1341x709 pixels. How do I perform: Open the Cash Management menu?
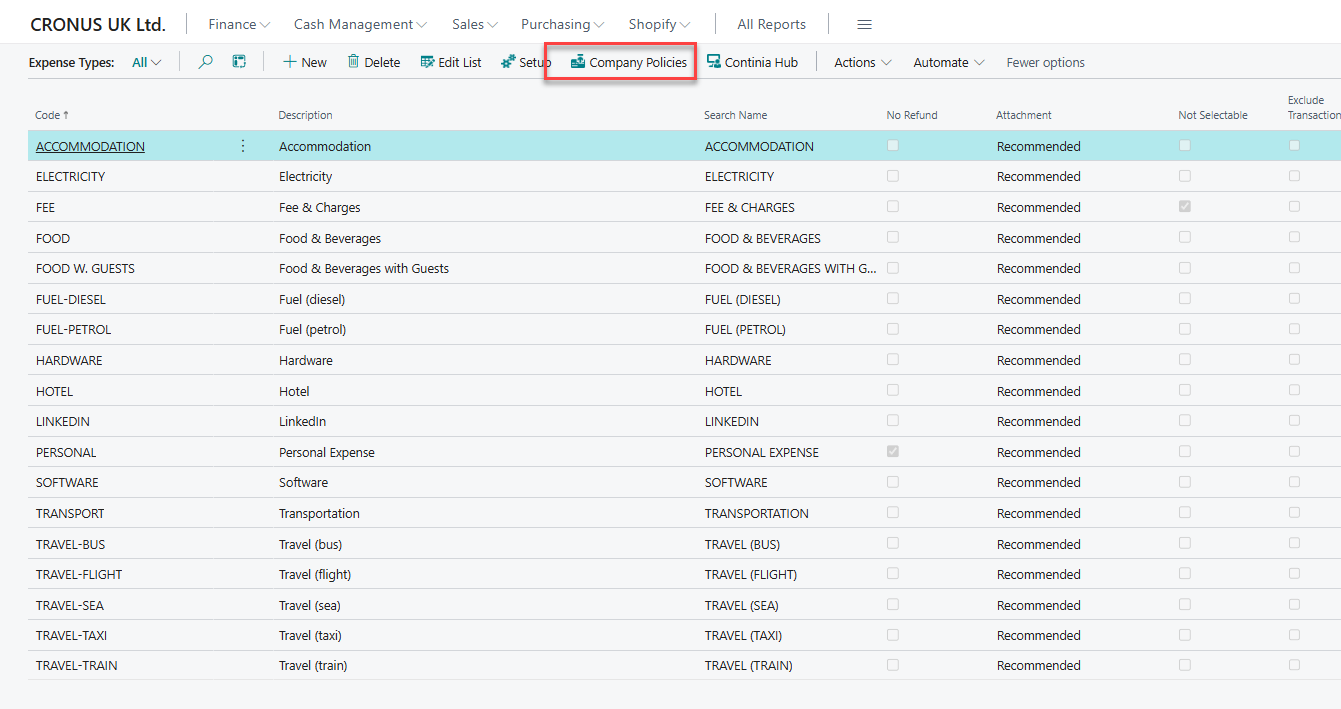pos(361,24)
